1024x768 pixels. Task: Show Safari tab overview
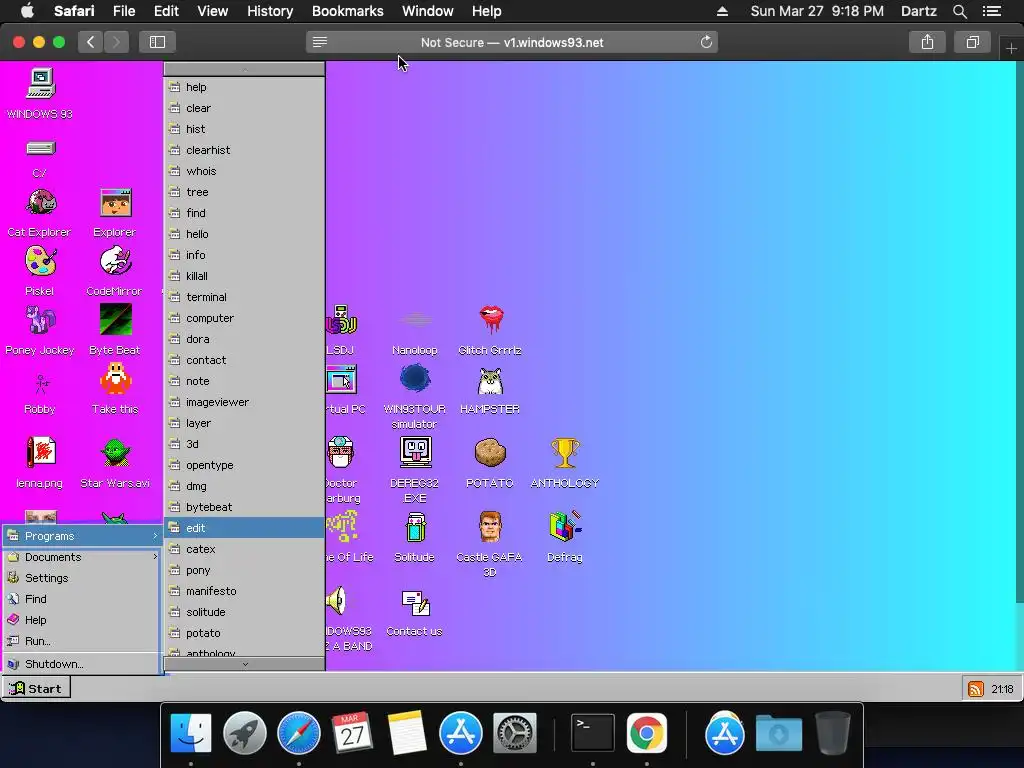pyautogui.click(x=972, y=42)
